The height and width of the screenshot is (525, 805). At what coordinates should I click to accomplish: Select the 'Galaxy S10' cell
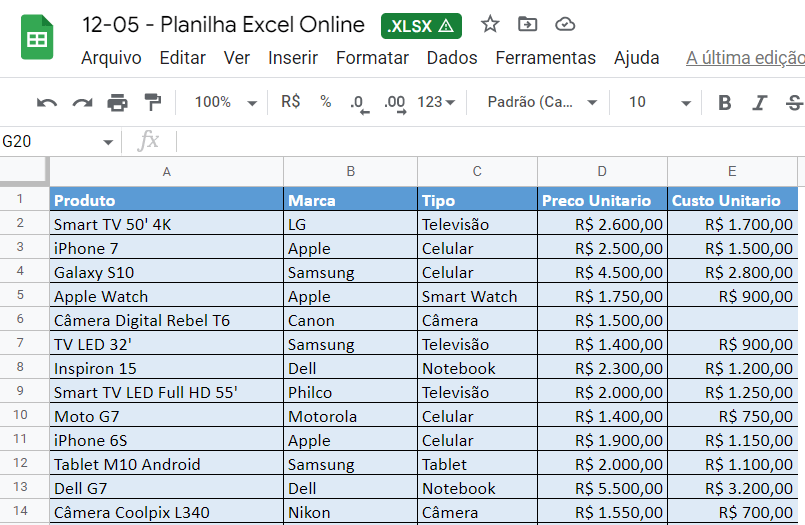click(166, 272)
